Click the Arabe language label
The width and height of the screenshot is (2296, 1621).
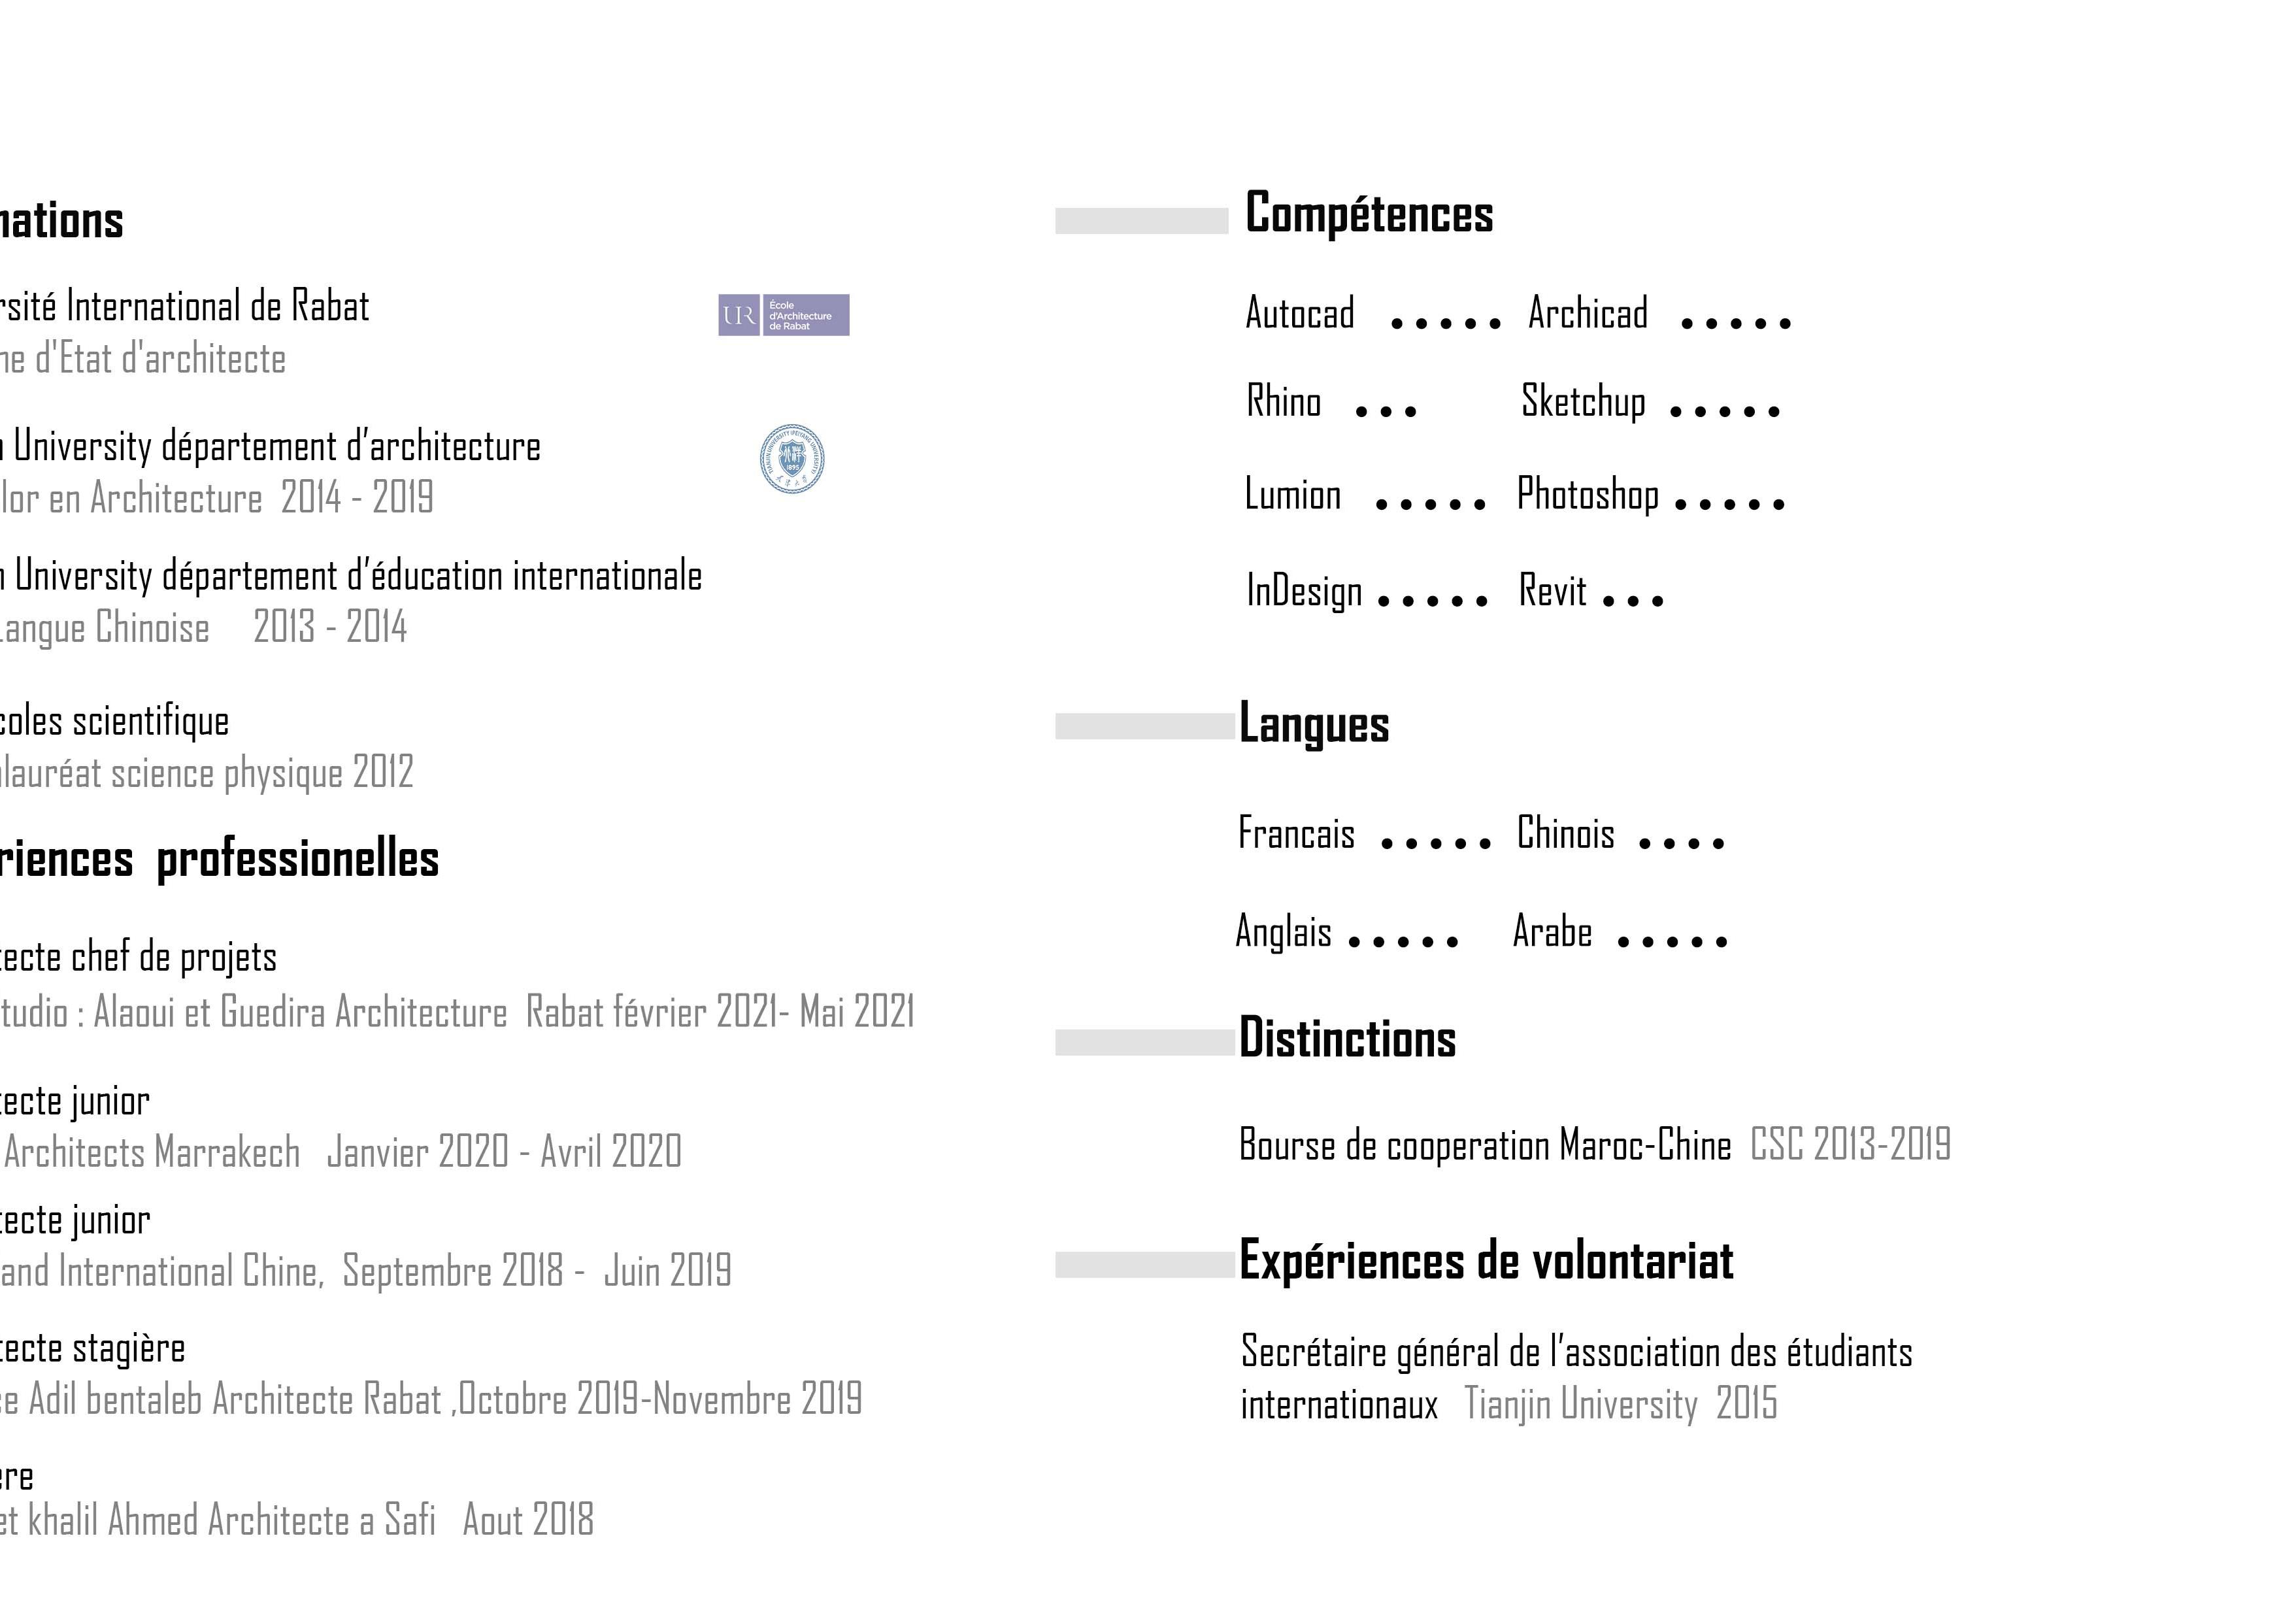tap(1552, 932)
